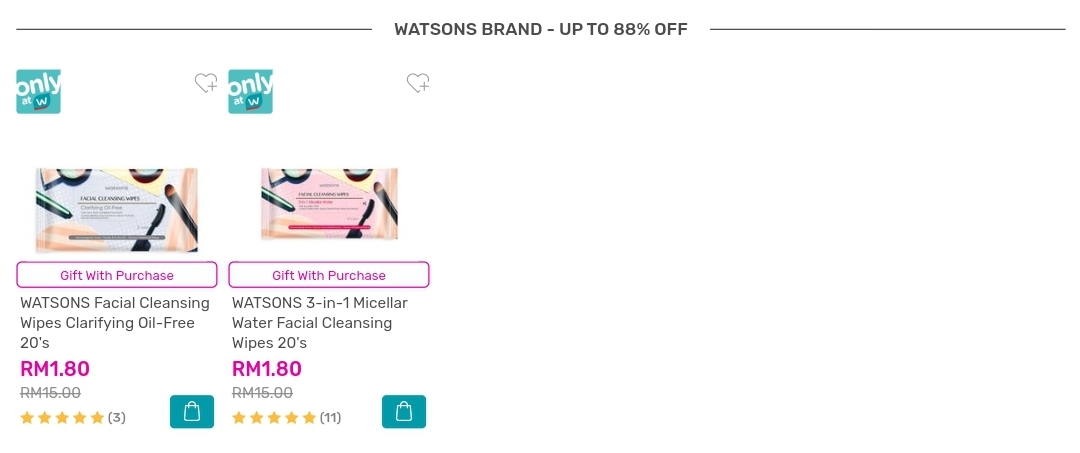Click 'only at W' badge on Clarifying Oil-Free wipes
Image resolution: width=1080 pixels, height=453 pixels.
tap(39, 91)
